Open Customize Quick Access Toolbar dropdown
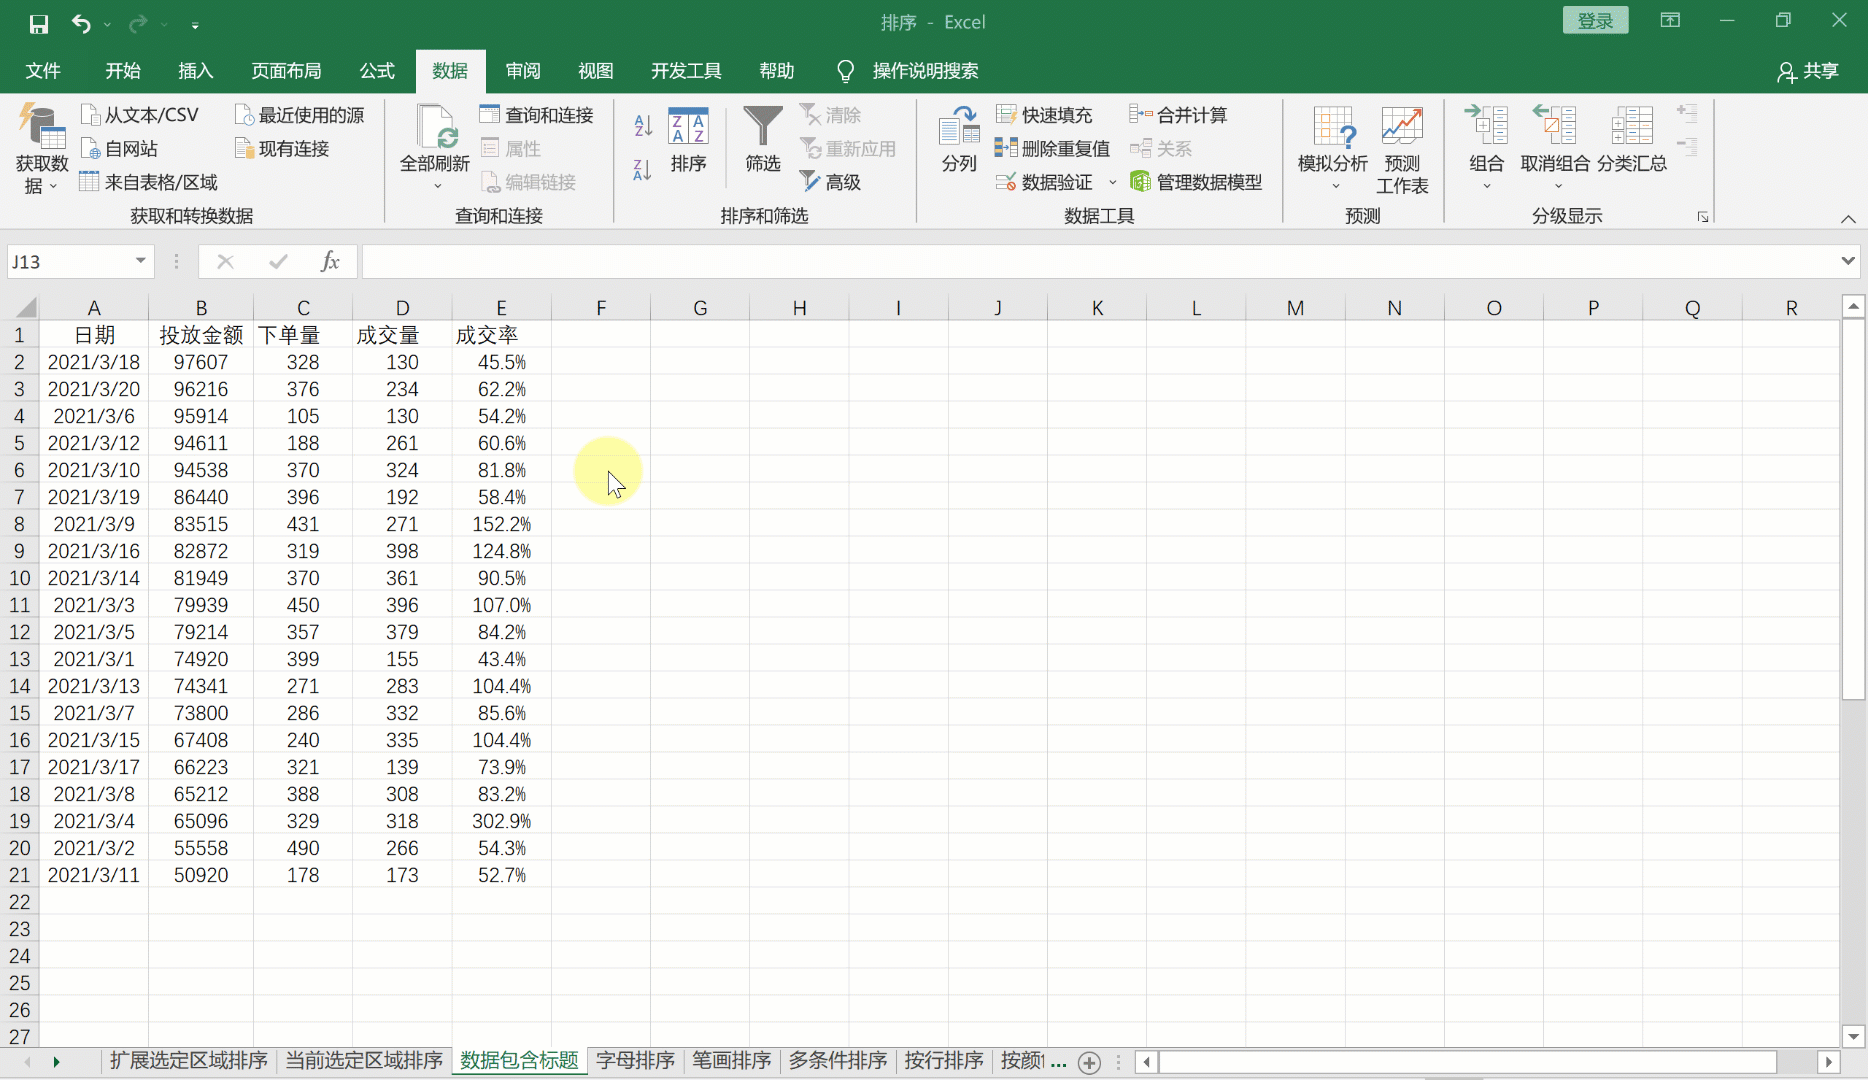Viewport: 1868px width, 1080px height. 195,24
